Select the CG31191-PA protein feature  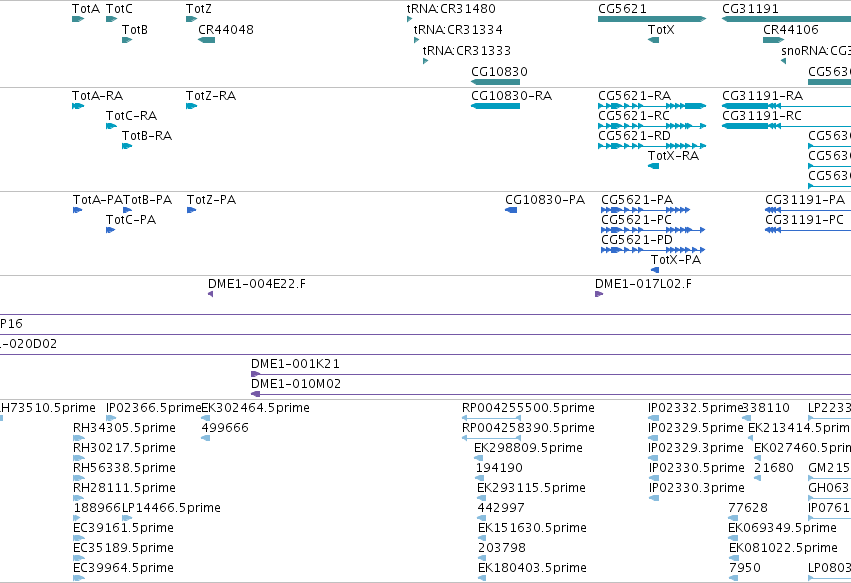click(808, 210)
